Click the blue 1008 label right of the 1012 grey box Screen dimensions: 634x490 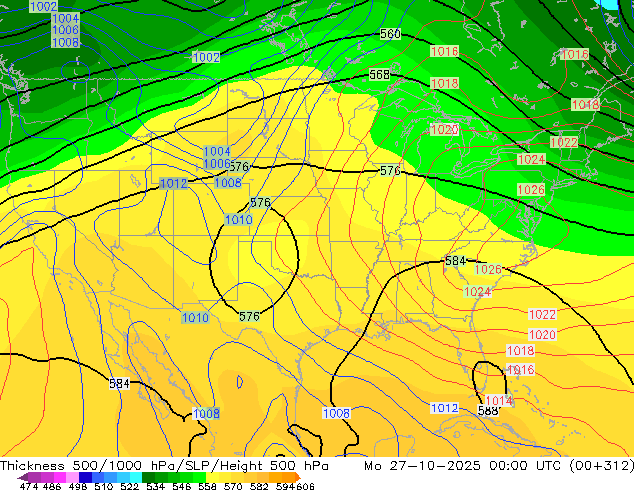coord(228,183)
